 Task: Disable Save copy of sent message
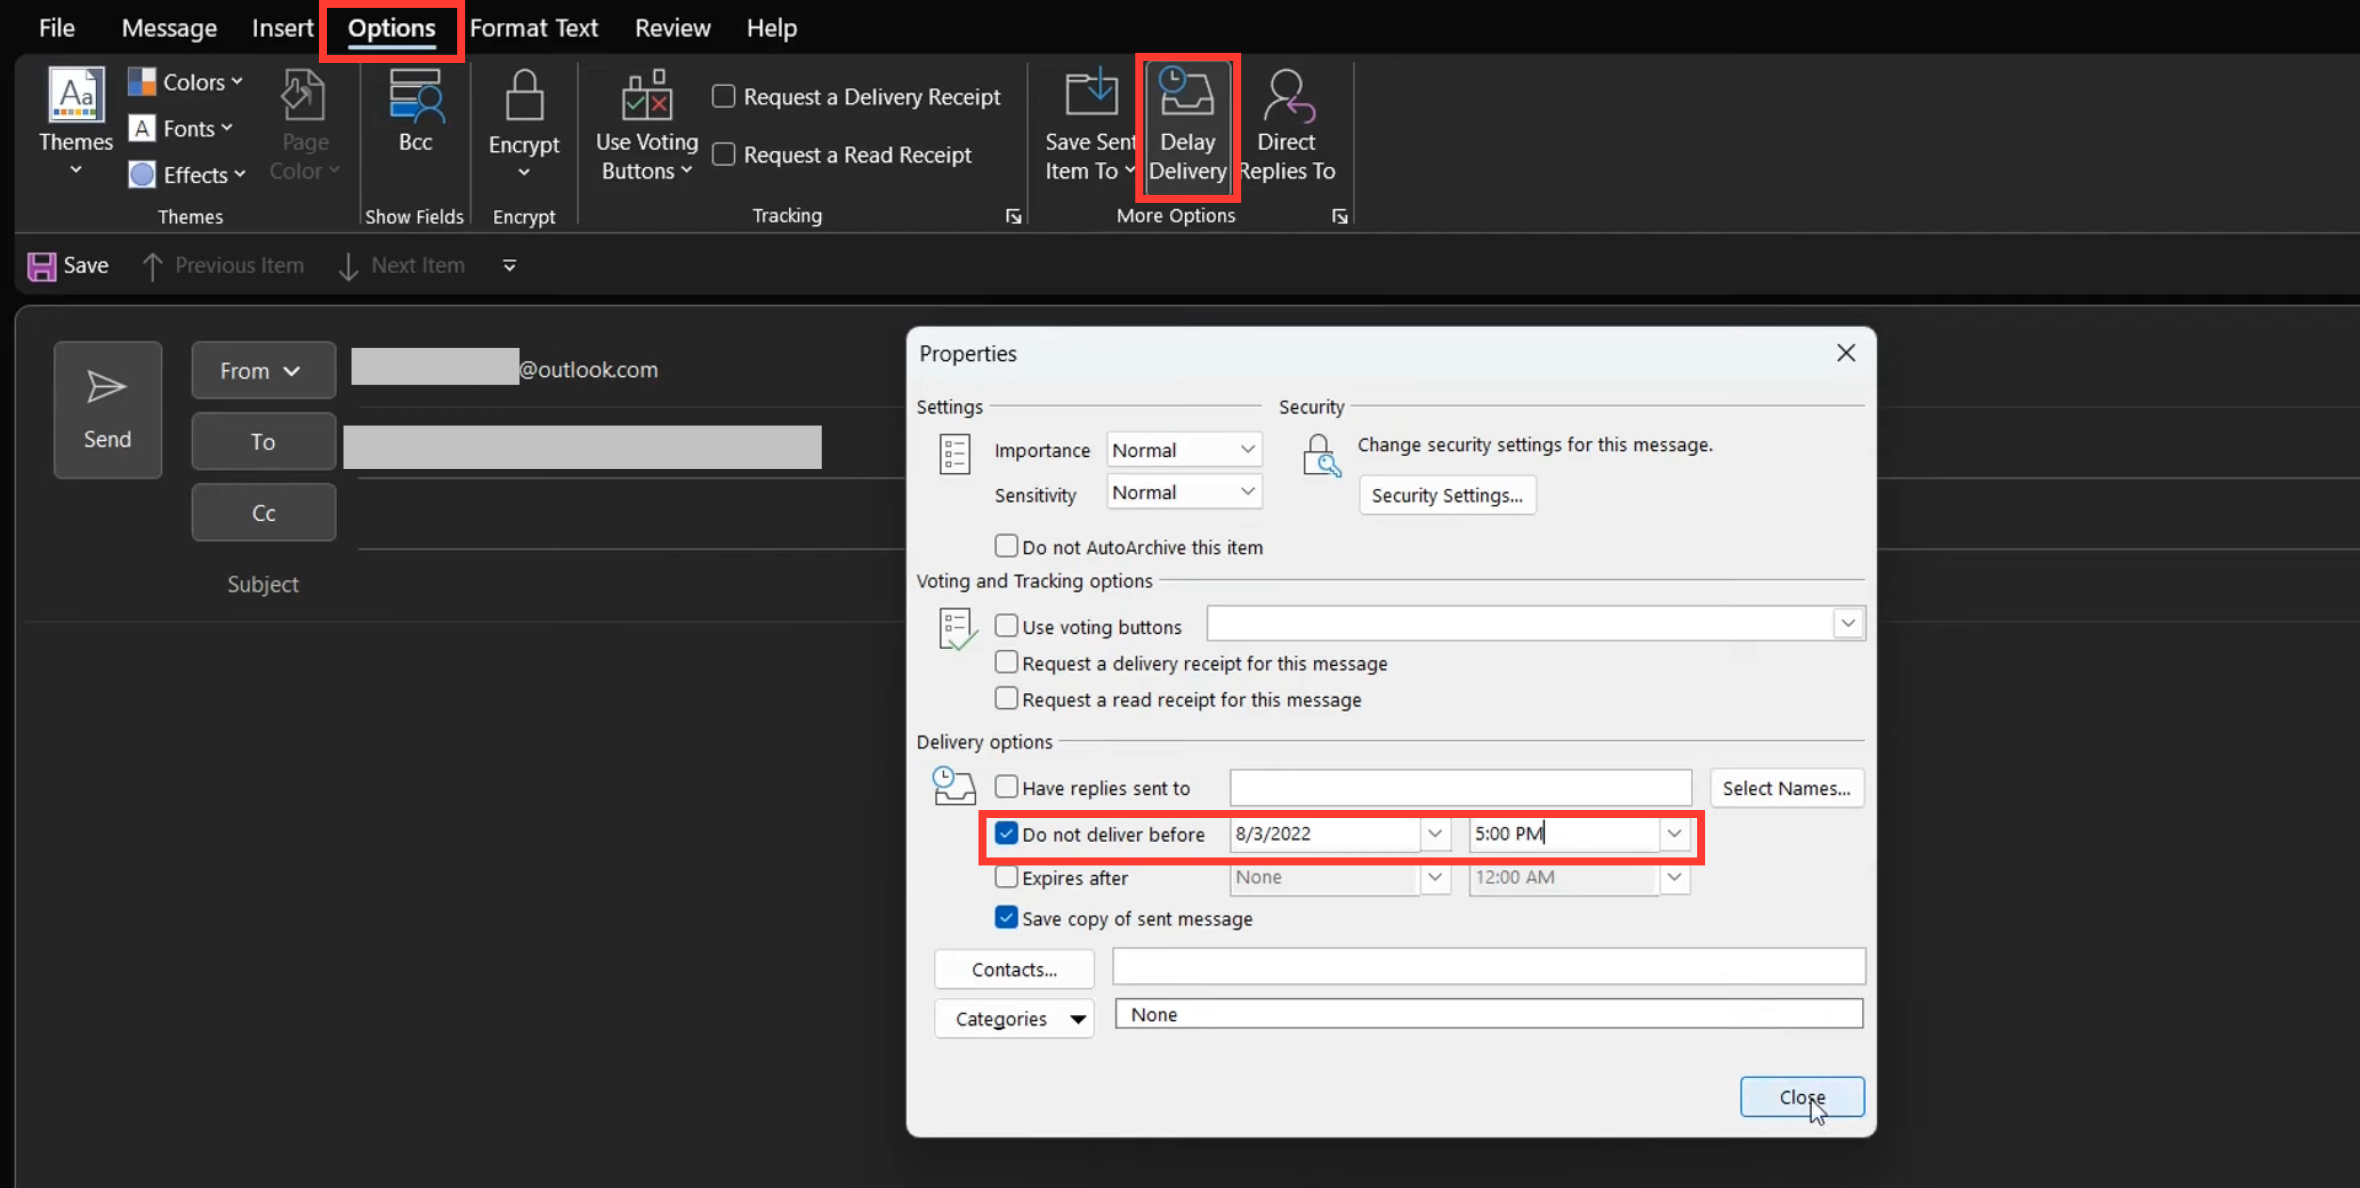[x=1005, y=917]
